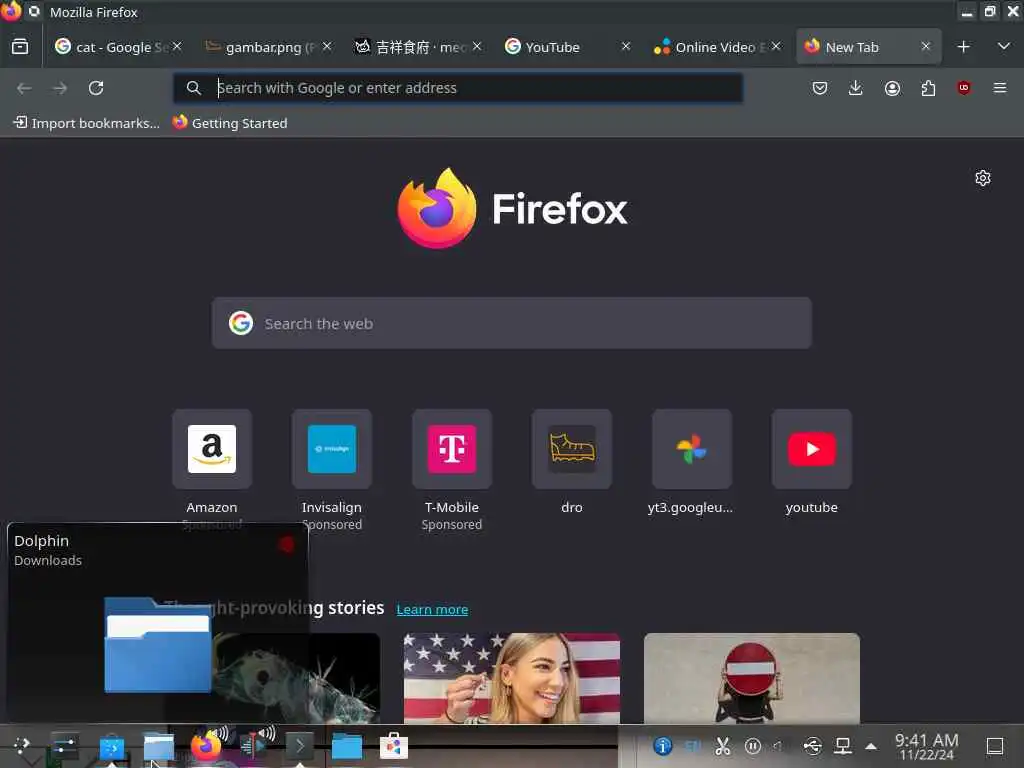1024x768 pixels.
Task: Close Dolphin preview with red button
Action: click(286, 545)
